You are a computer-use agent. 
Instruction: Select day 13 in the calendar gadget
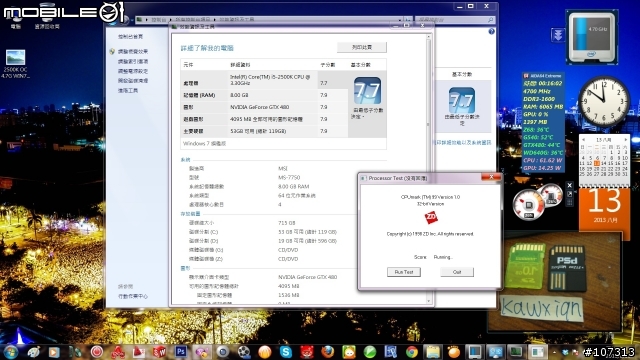tap(596, 163)
